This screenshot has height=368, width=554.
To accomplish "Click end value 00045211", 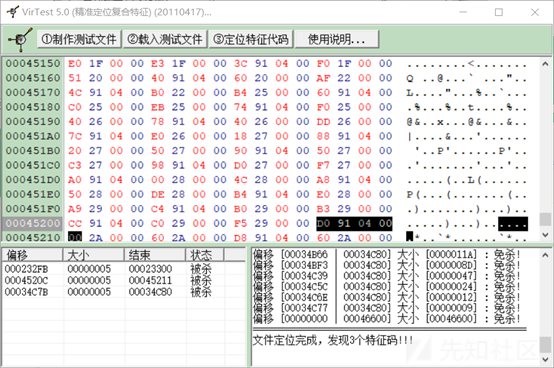I will 150,280.
